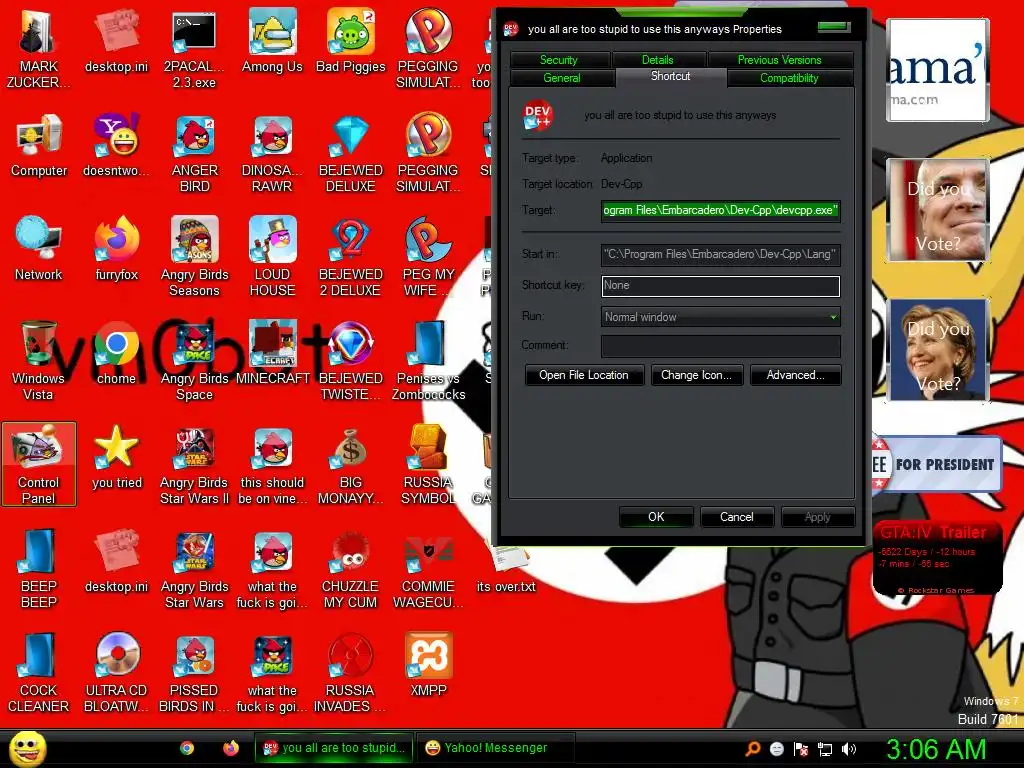This screenshot has height=768, width=1024.
Task: Select the chome Chrome shortcut
Action: click(116, 353)
